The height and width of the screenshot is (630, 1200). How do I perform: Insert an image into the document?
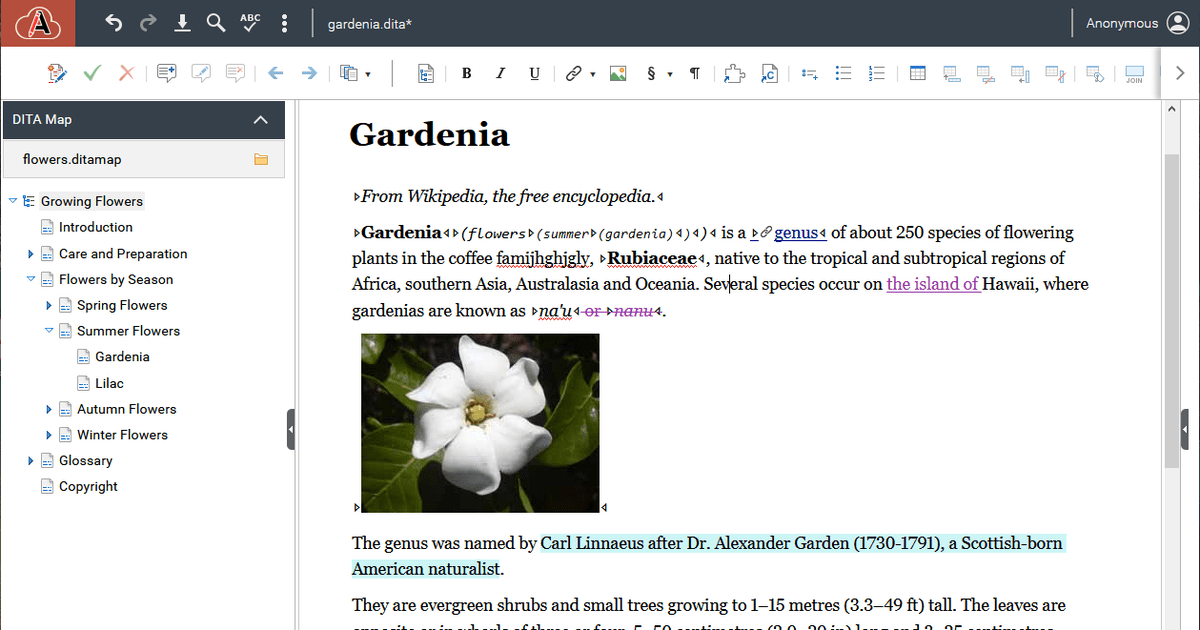coord(617,73)
